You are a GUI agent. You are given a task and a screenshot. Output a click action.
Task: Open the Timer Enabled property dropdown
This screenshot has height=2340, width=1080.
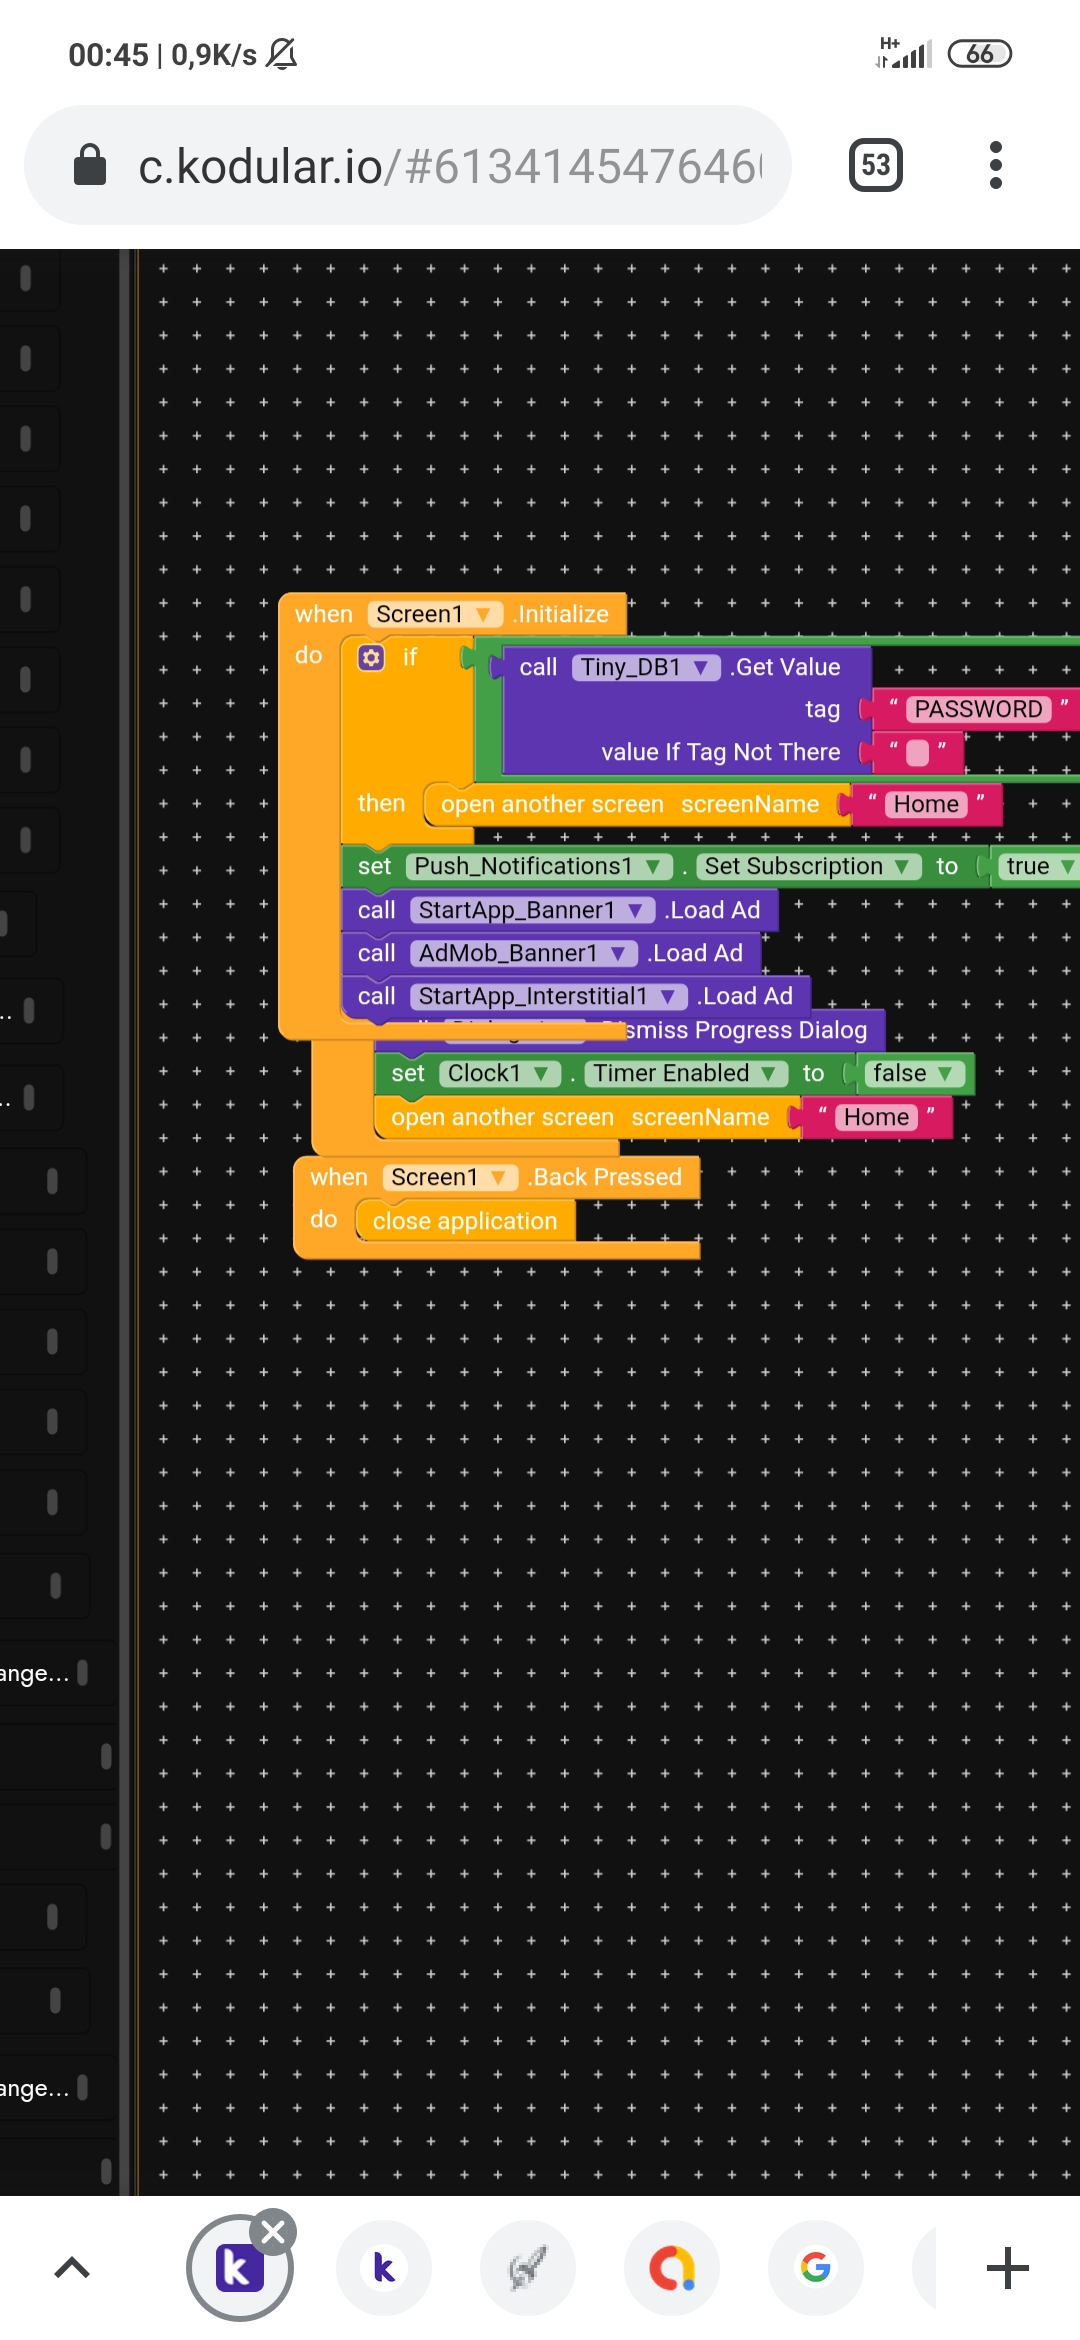(686, 1073)
